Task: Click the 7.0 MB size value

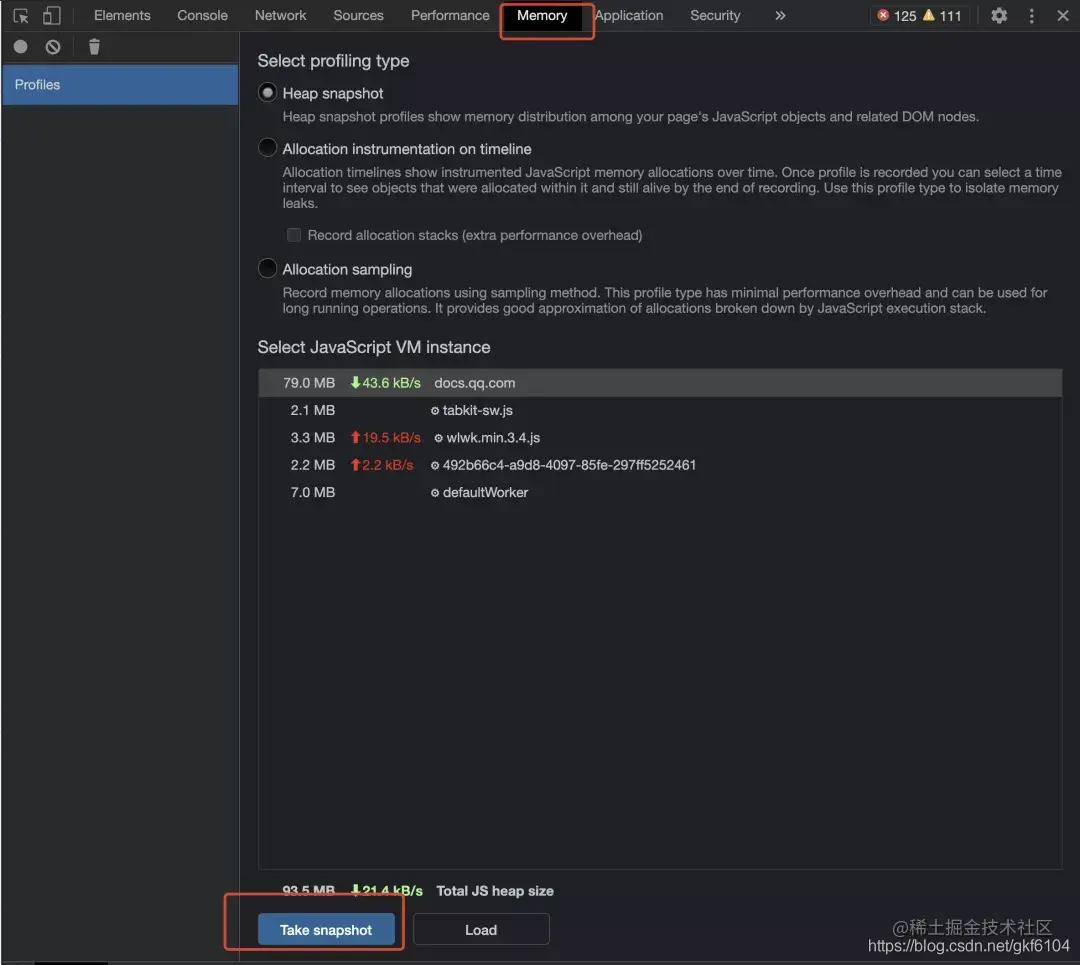Action: coord(313,492)
